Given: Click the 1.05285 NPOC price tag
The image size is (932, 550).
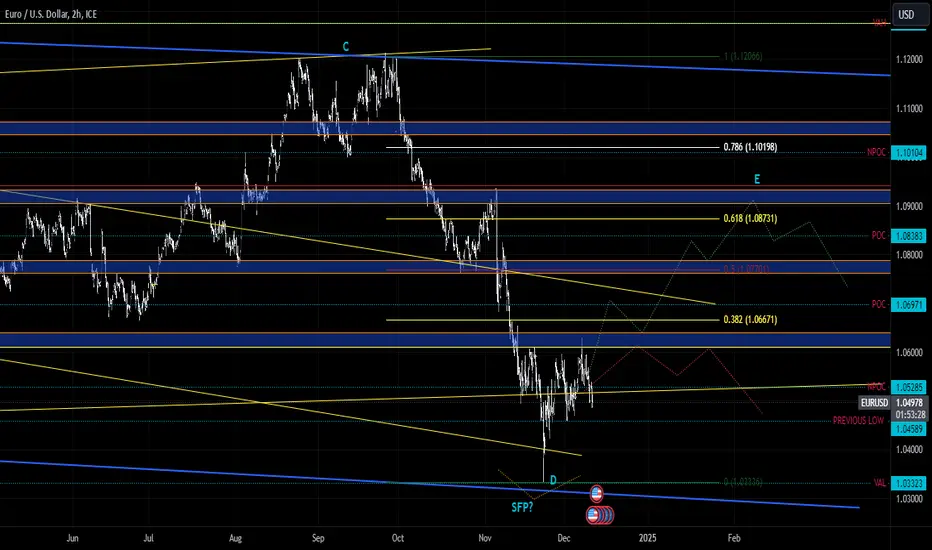Looking at the screenshot, I should point(909,387).
